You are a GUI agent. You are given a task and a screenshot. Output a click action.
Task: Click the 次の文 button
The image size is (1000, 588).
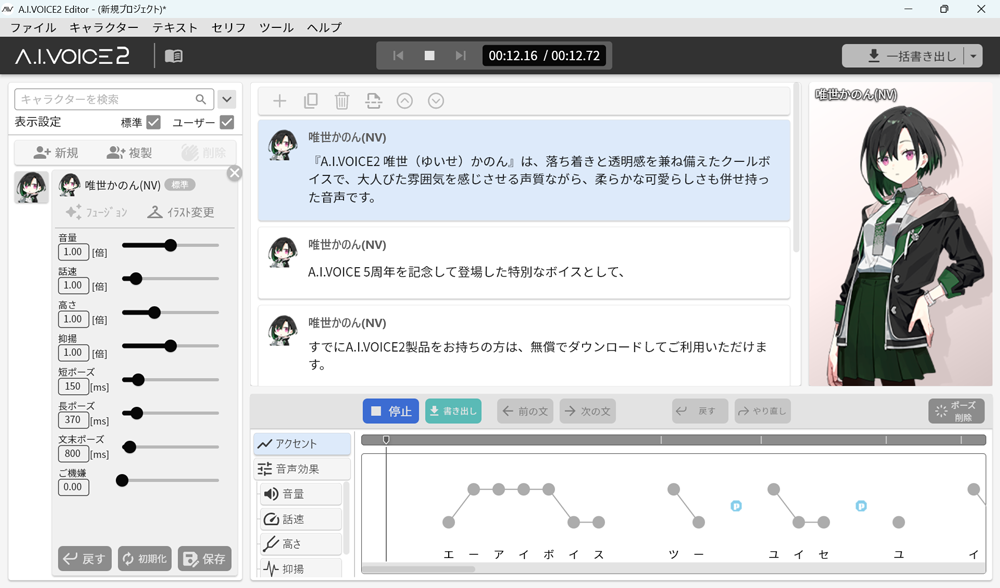click(587, 411)
